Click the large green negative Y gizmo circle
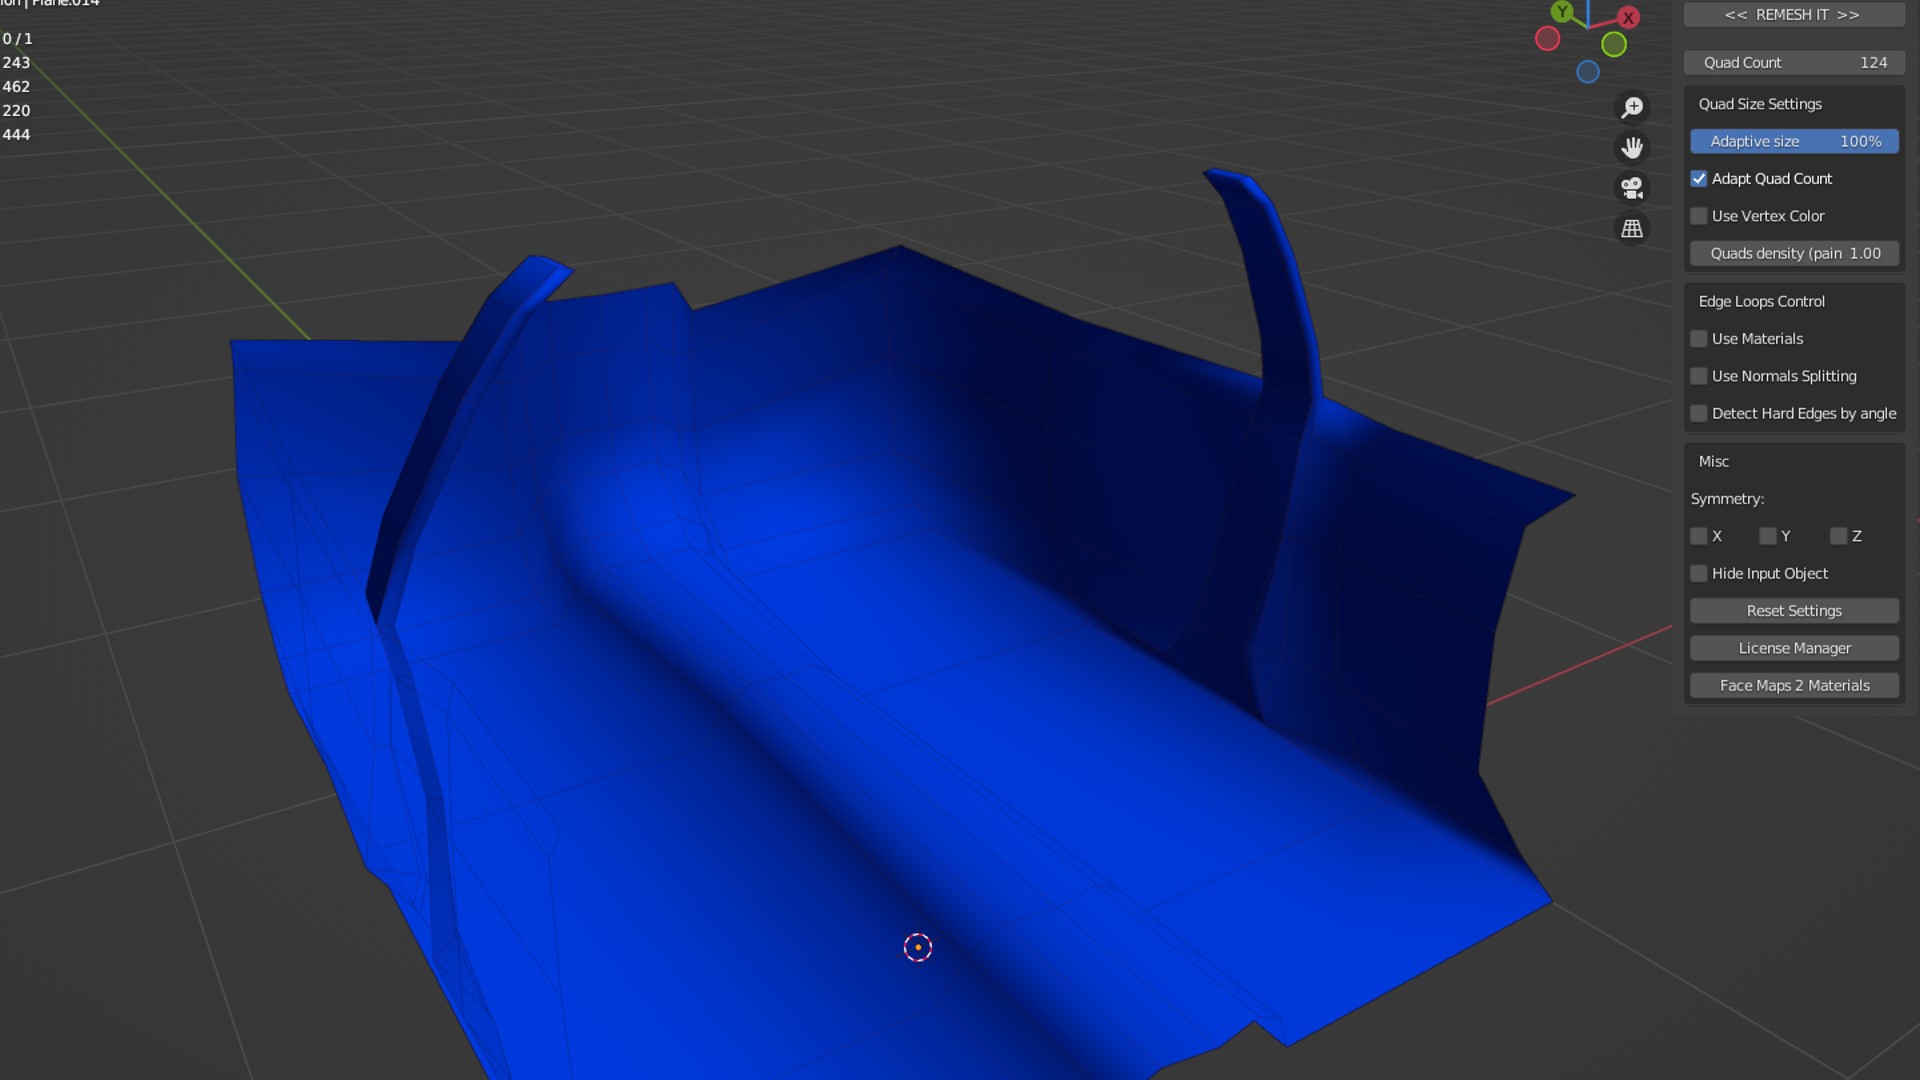Screen dimensions: 1920x1080 click(1614, 44)
